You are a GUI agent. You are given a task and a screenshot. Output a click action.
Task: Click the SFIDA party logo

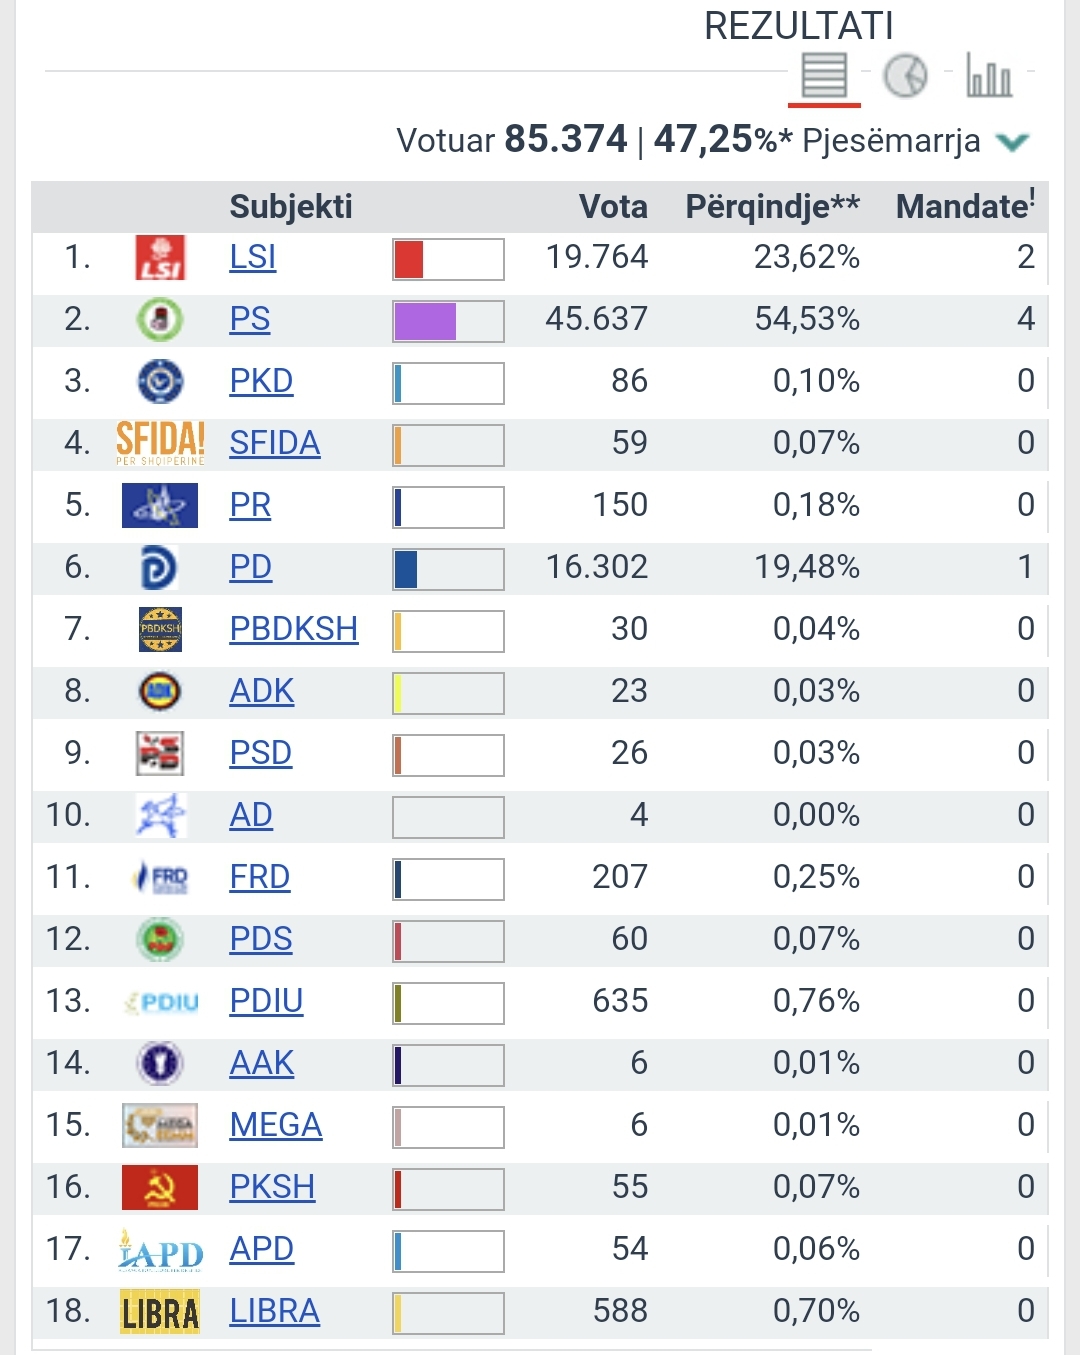pos(160,443)
